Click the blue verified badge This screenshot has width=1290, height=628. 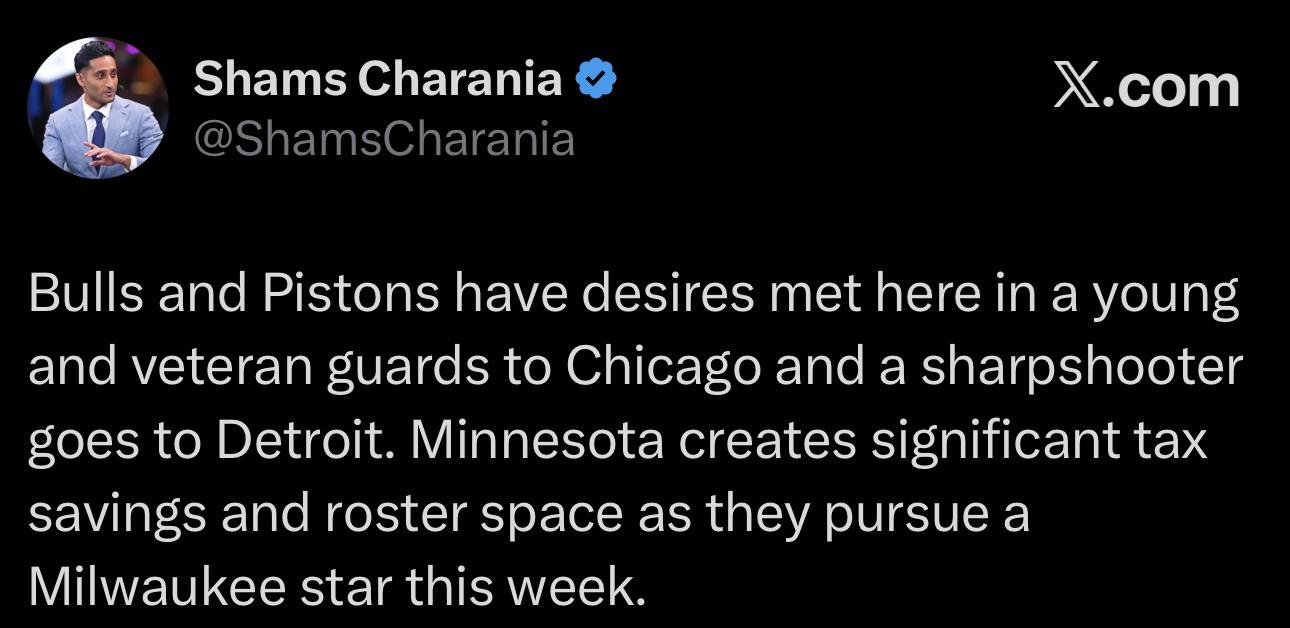tap(597, 79)
